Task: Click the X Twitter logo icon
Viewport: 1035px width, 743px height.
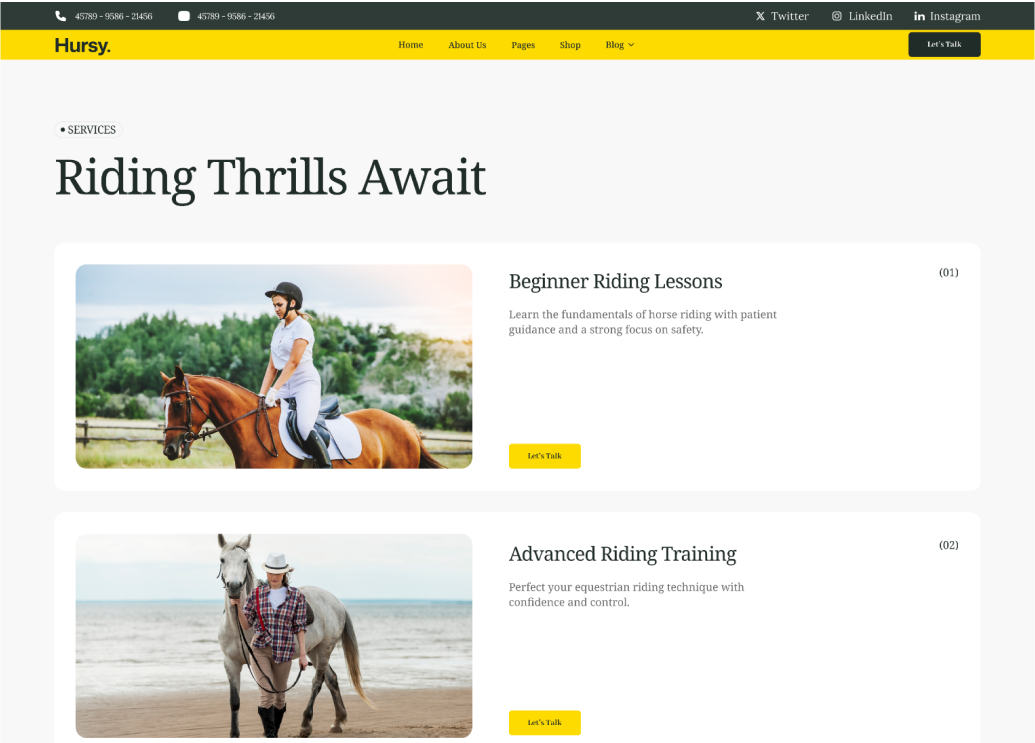Action: pyautogui.click(x=760, y=16)
